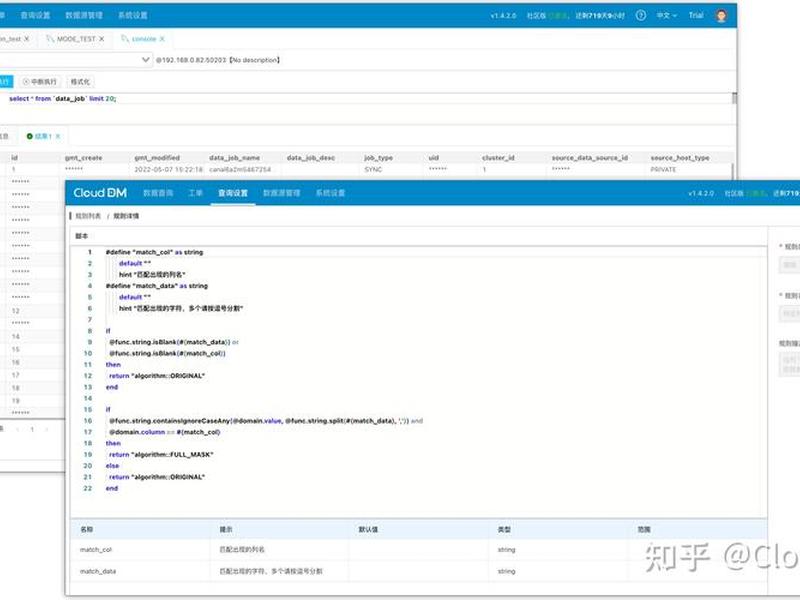Screen dimensions: 800x600
Task: Click the Cloud DM logo in the front window
Action: point(100,193)
